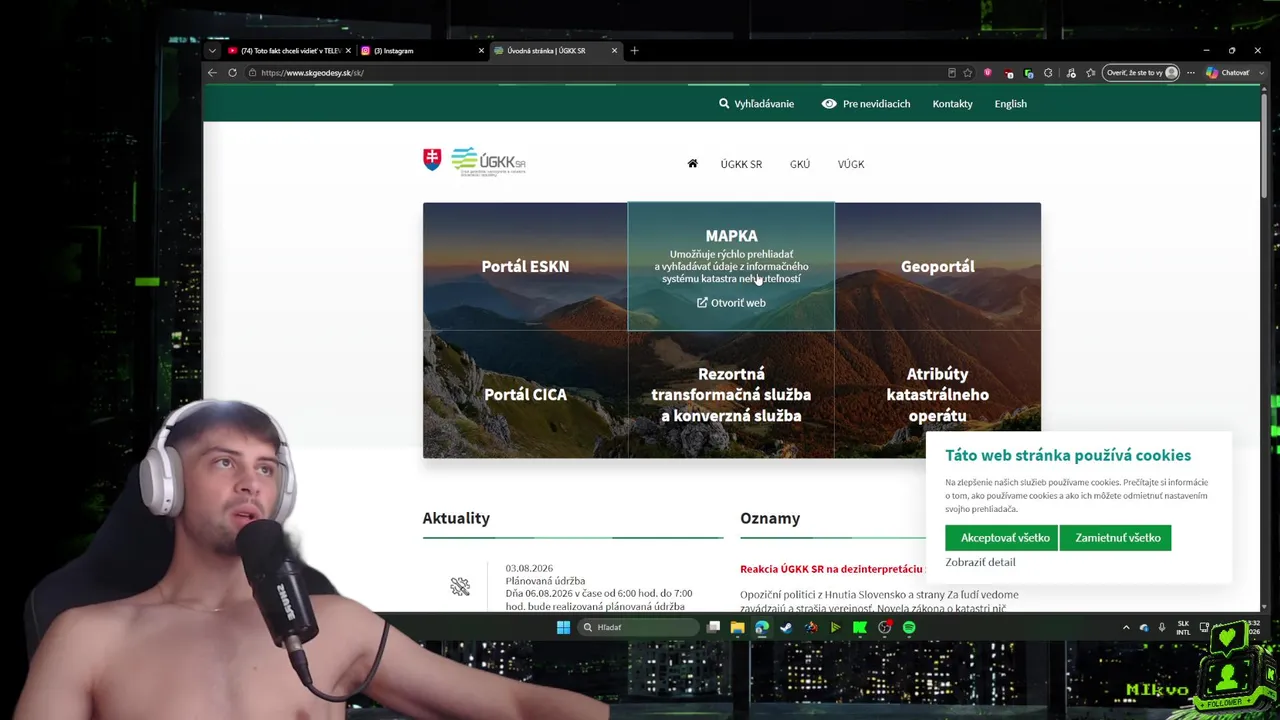The width and height of the screenshot is (1280, 720).
Task: Open the Kontakty page
Action: point(952,103)
